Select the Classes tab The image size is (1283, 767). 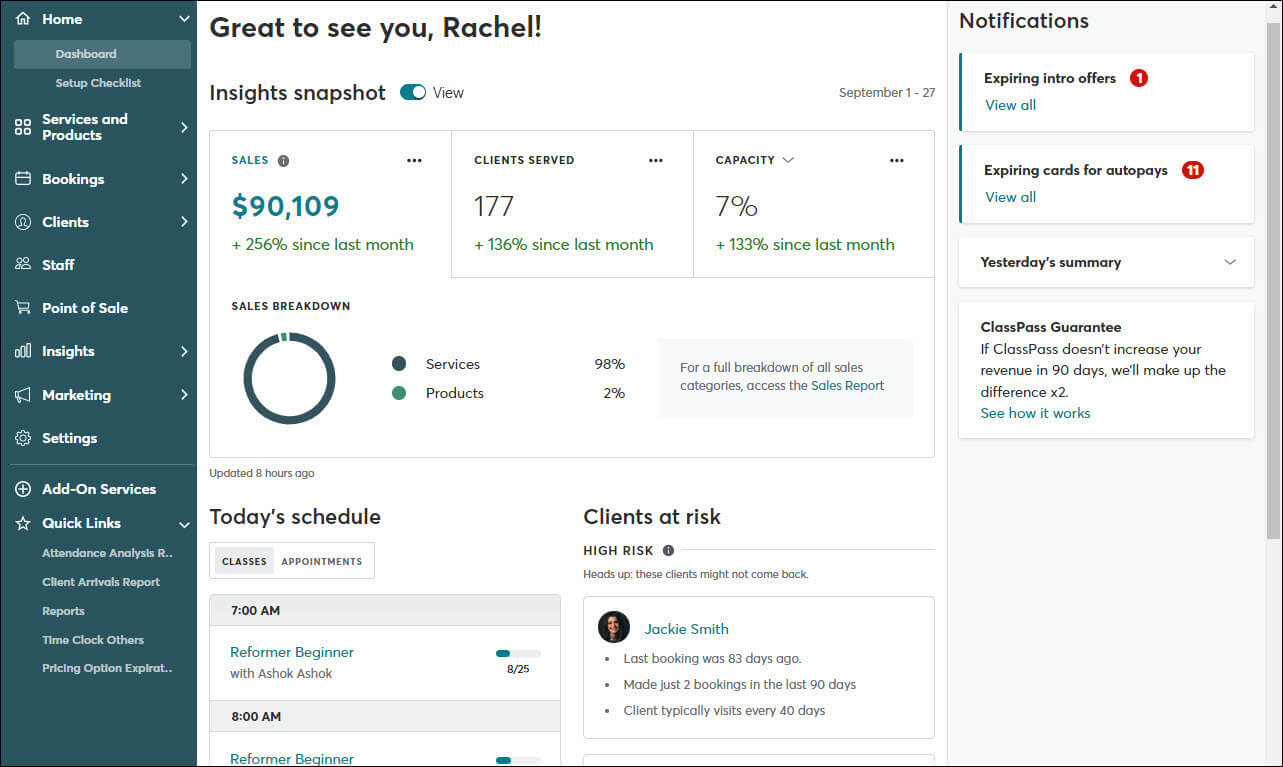coord(244,561)
